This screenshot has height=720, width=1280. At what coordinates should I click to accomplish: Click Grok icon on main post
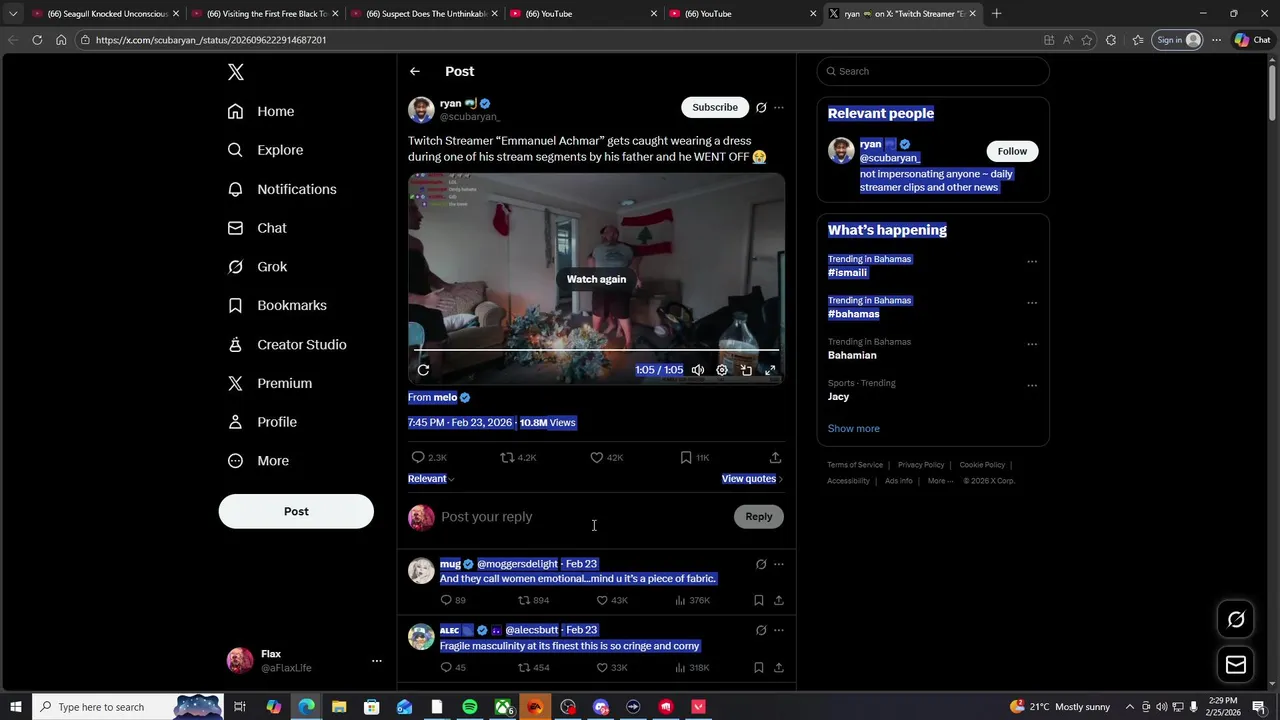761,107
